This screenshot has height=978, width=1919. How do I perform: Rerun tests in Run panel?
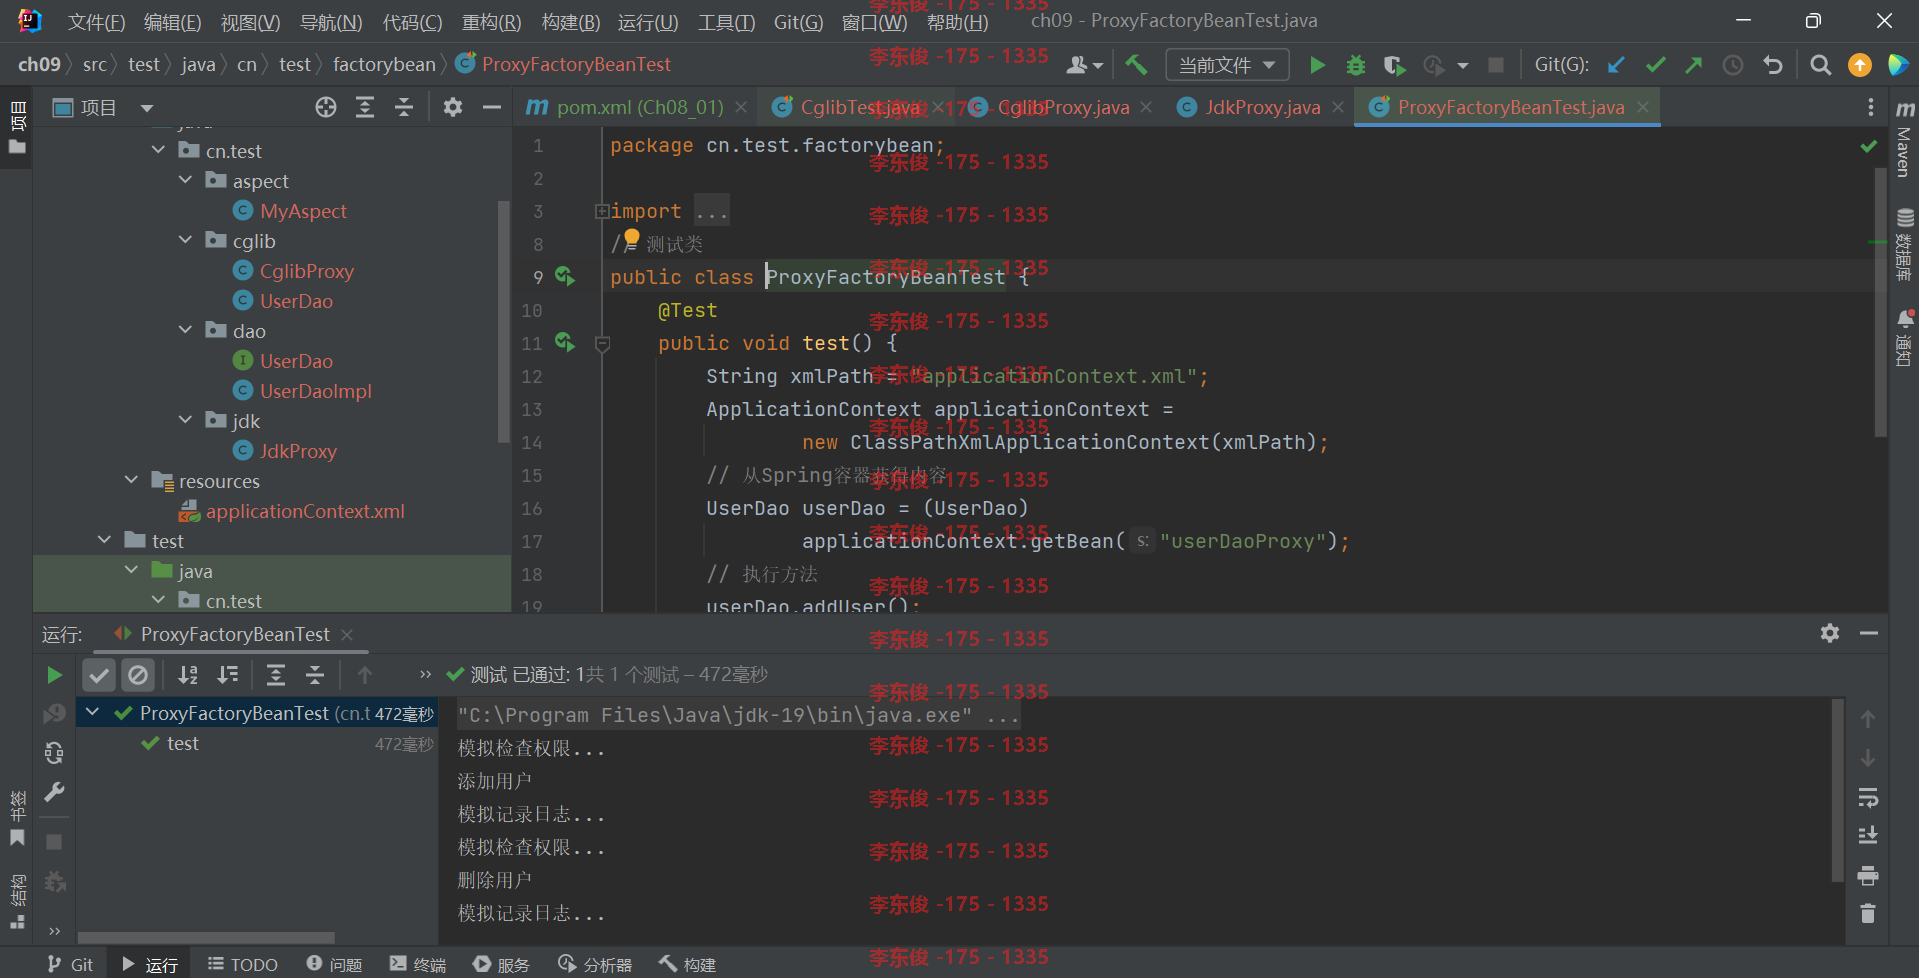pos(55,675)
